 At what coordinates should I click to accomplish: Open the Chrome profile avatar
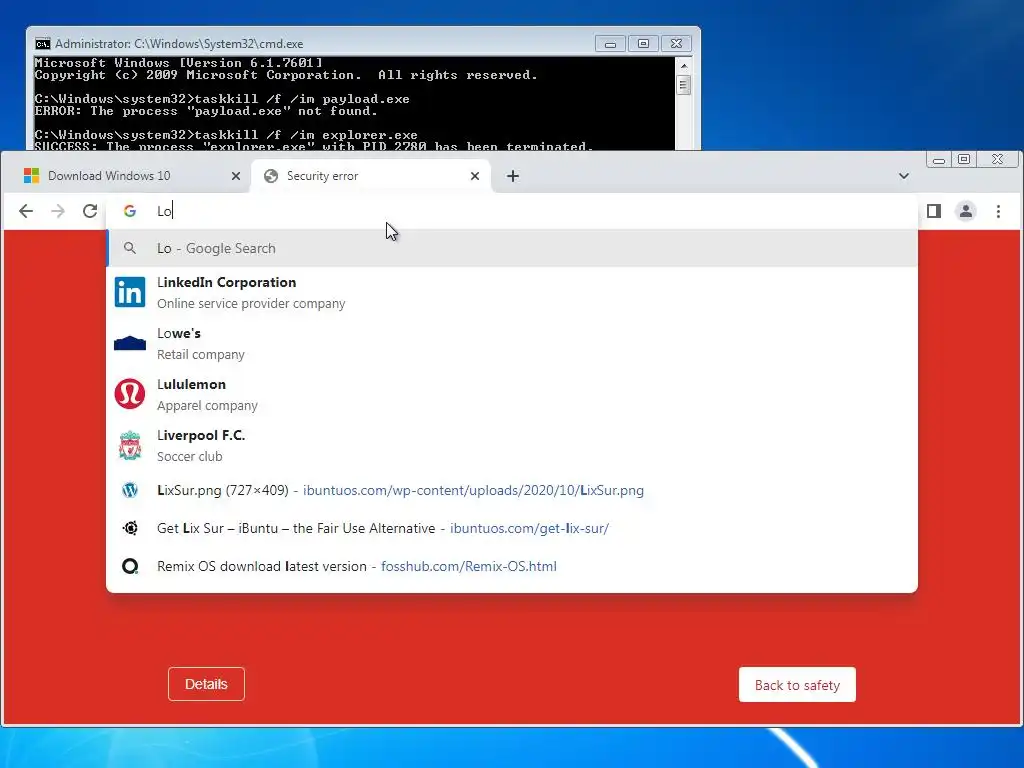pyautogui.click(x=966, y=211)
